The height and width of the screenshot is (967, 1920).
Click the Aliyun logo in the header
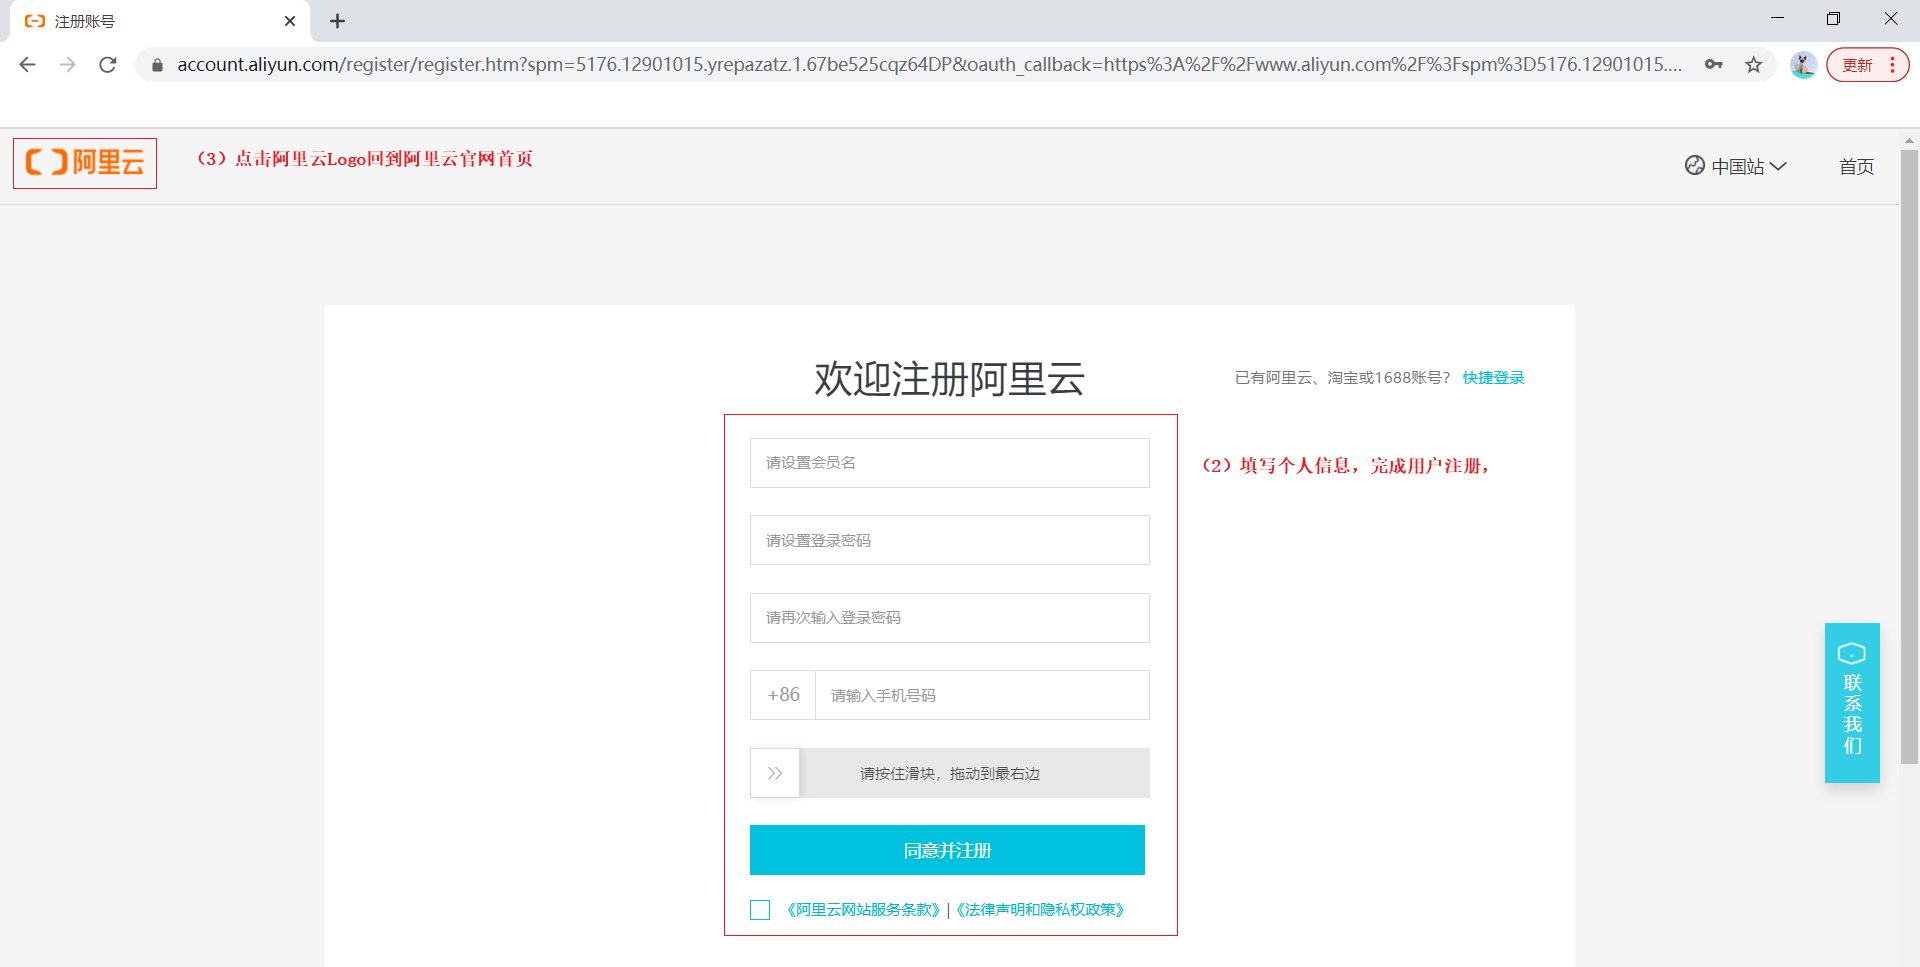[85, 162]
